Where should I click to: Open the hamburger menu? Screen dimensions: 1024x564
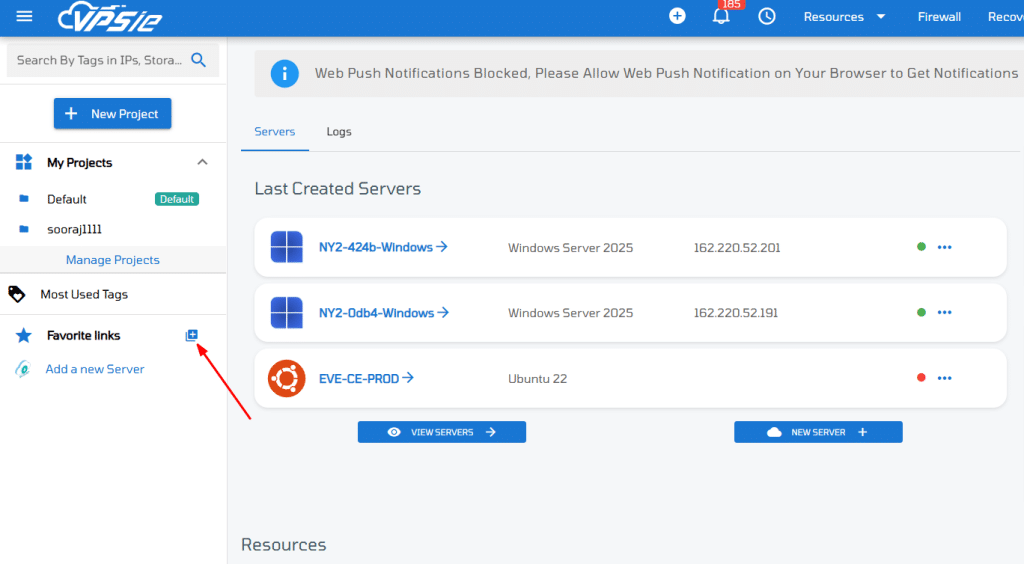click(24, 16)
